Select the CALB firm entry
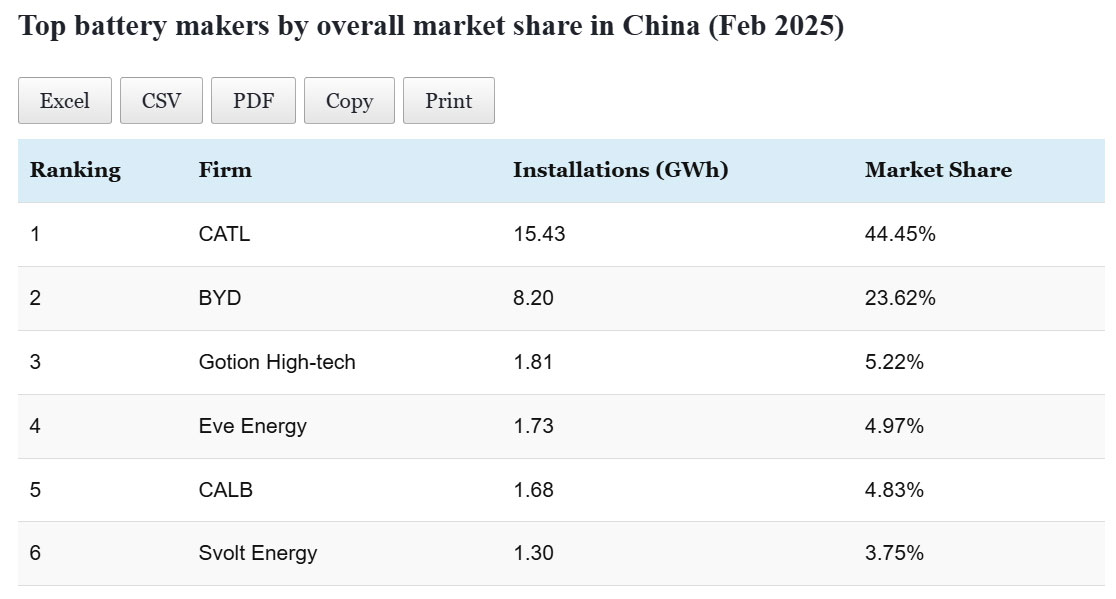The image size is (1116, 599). click(225, 490)
